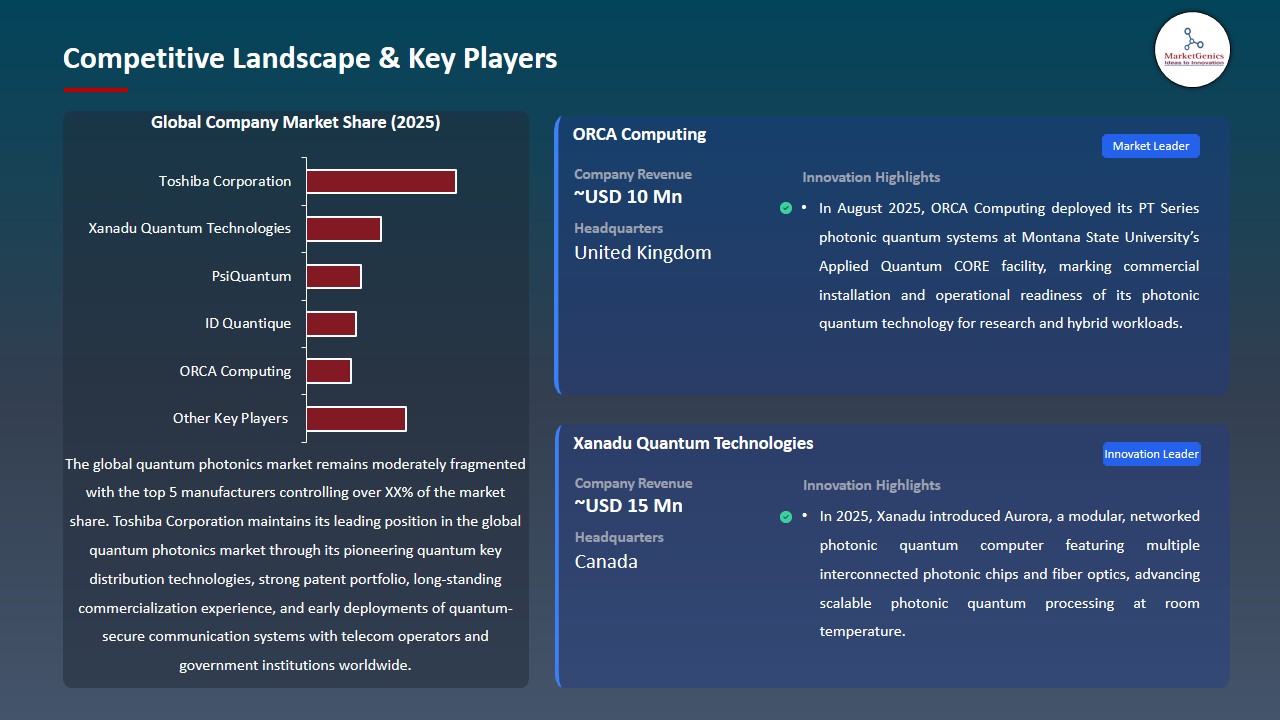
Task: Click the ~USD 10 Mn revenue value
Action: click(626, 197)
